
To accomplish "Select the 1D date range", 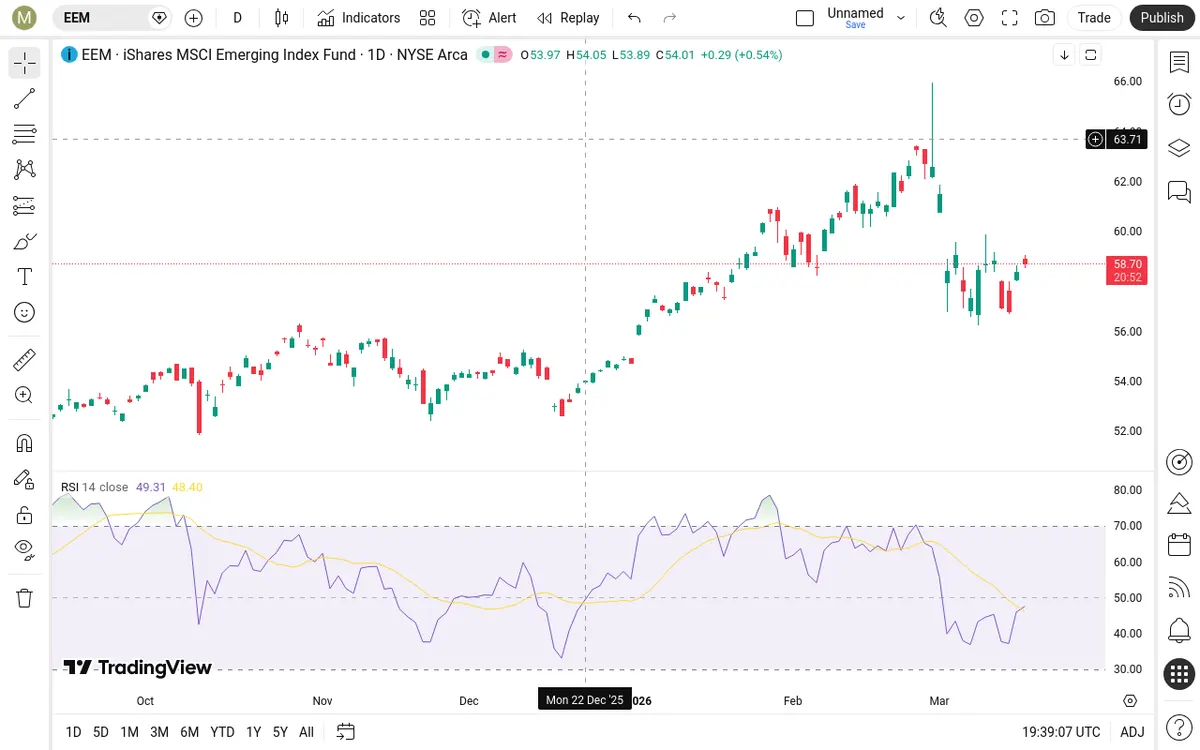I will 73,732.
